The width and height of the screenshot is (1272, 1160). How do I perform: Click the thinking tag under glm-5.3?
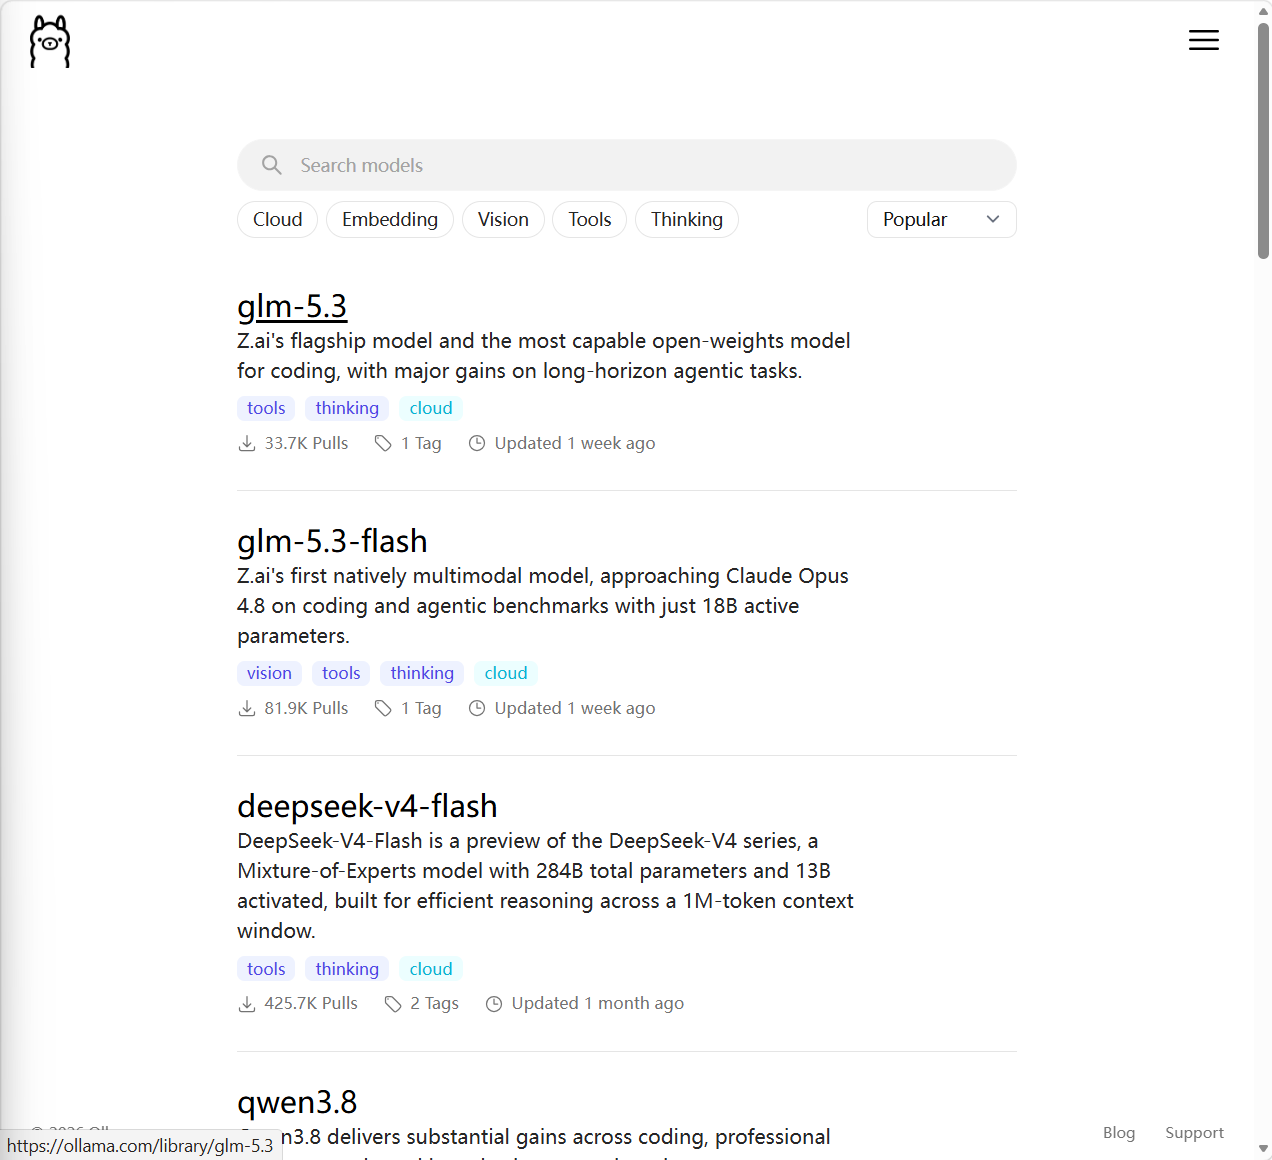pyautogui.click(x=347, y=408)
